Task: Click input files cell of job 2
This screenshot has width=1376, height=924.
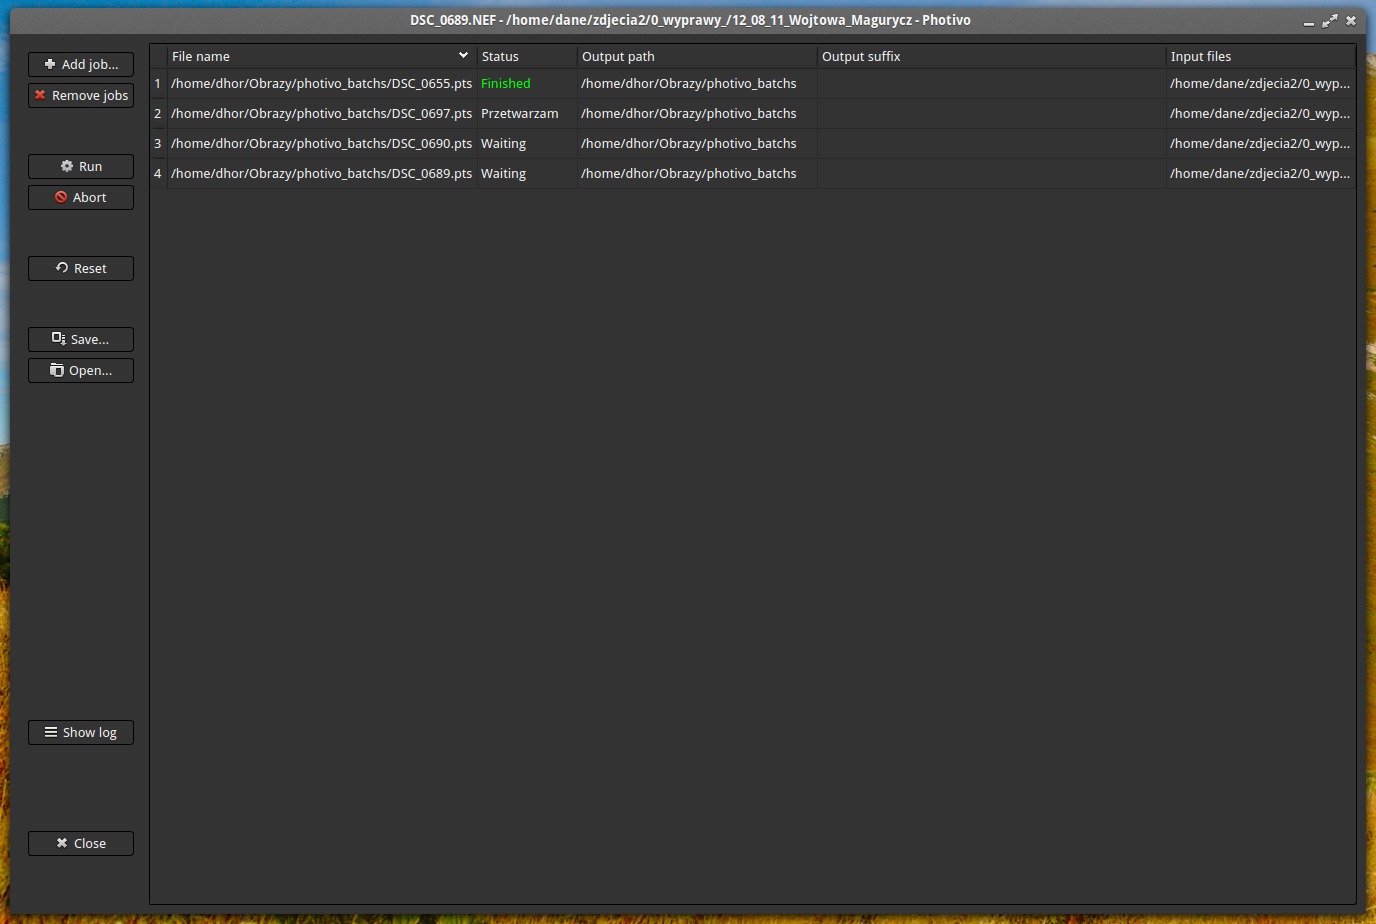Action: [x=1260, y=114]
